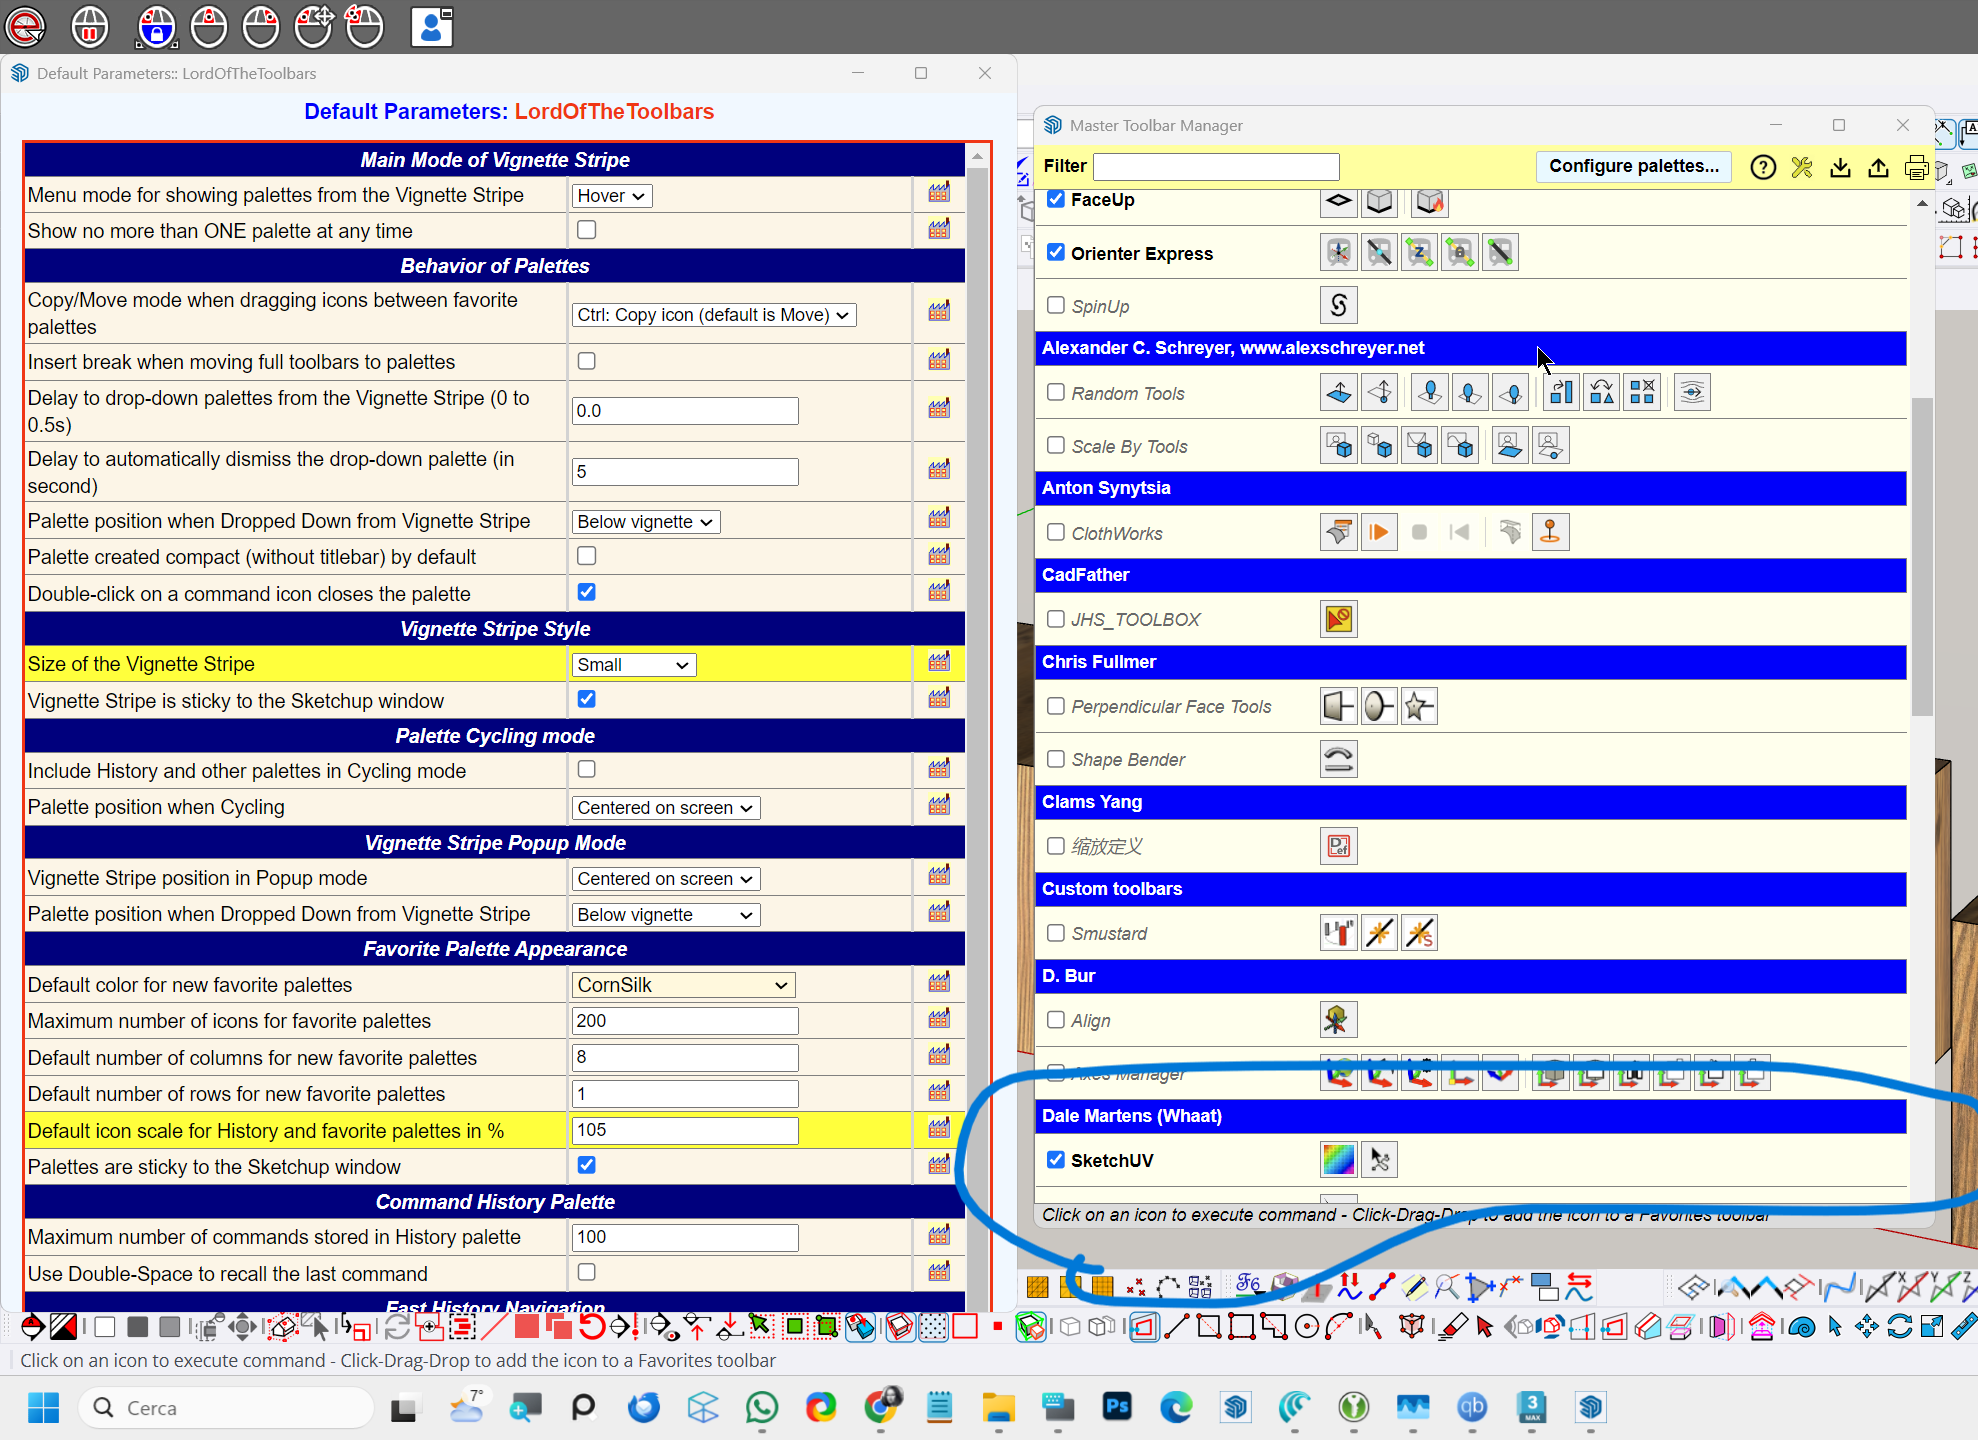Enable the Random Tools toolbar checkbox
The width and height of the screenshot is (1978, 1440).
(1056, 392)
